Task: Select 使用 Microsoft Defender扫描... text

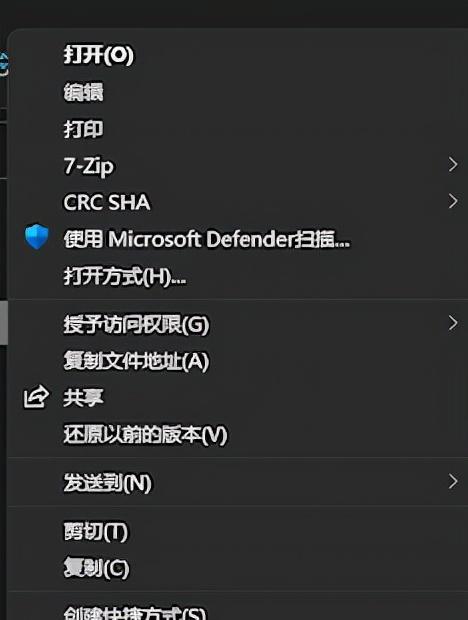Action: click(x=207, y=239)
